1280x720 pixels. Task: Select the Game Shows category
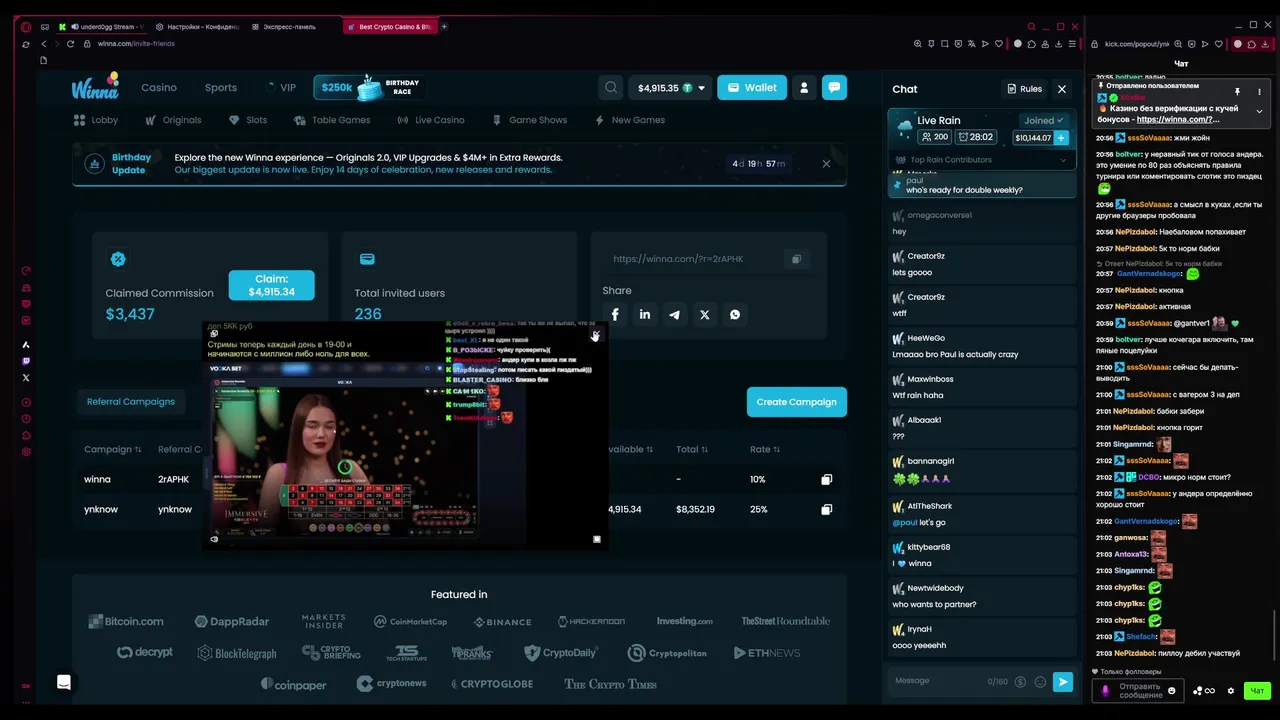point(529,120)
